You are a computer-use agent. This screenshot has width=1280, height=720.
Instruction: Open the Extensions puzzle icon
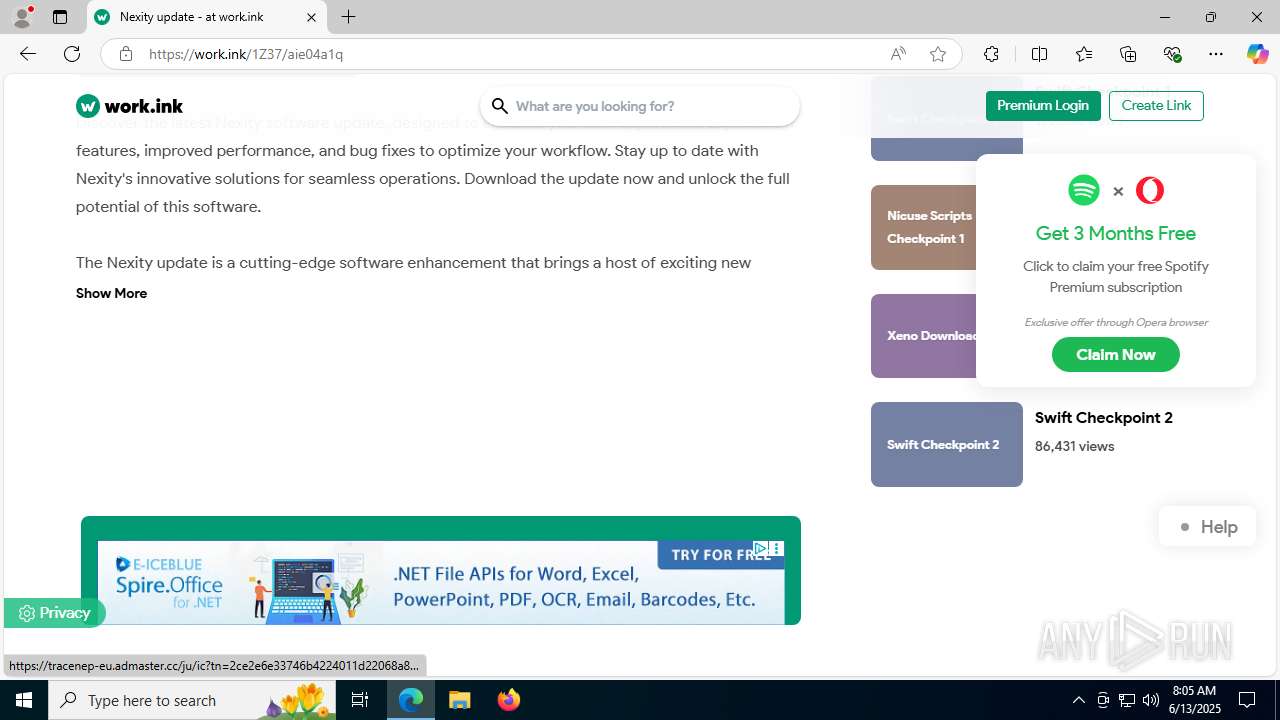[x=991, y=54]
